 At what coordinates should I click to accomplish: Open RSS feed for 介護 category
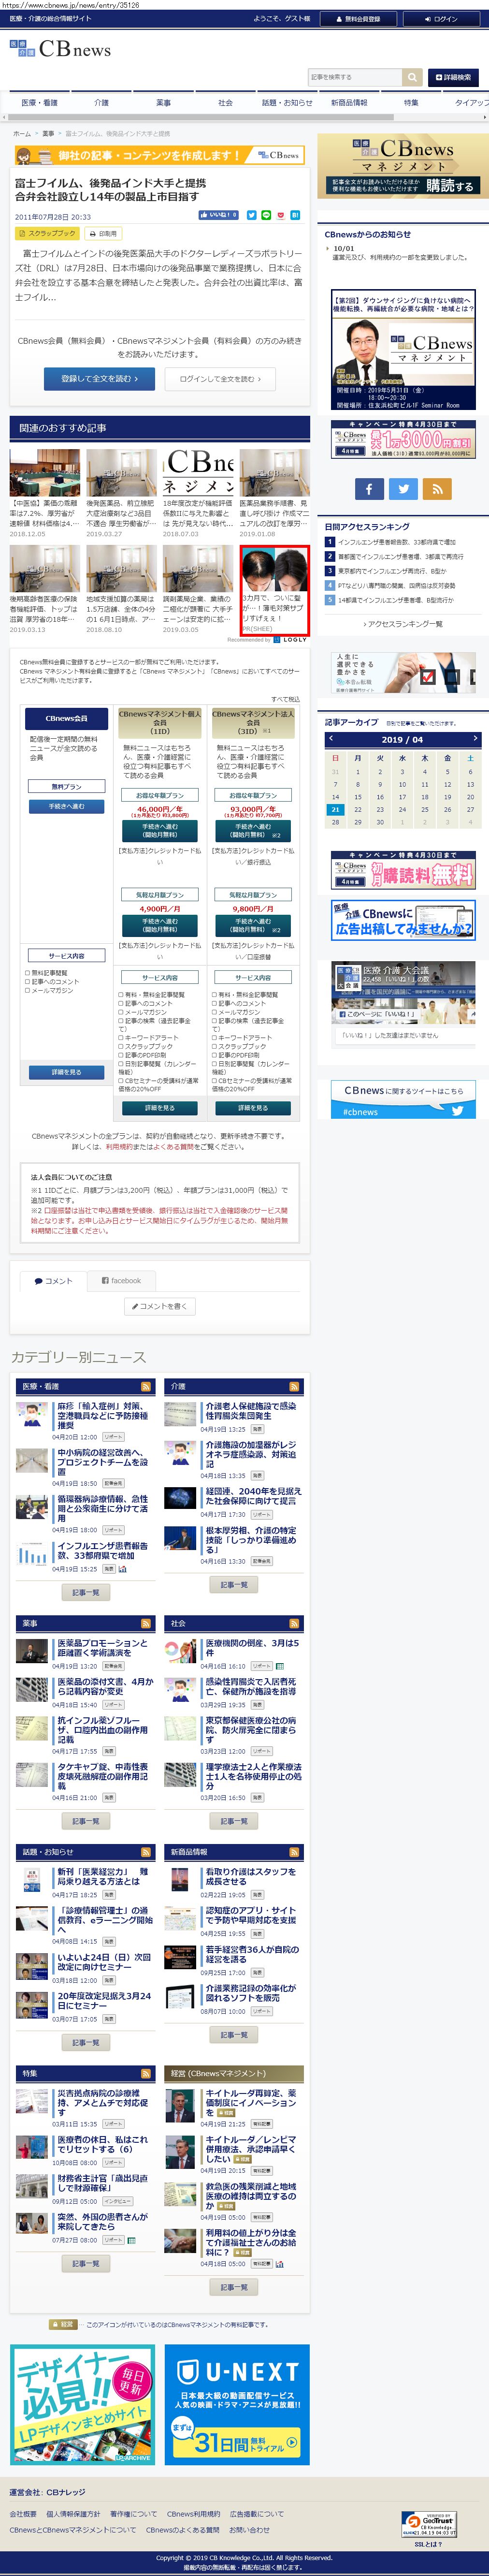pos(294,1386)
